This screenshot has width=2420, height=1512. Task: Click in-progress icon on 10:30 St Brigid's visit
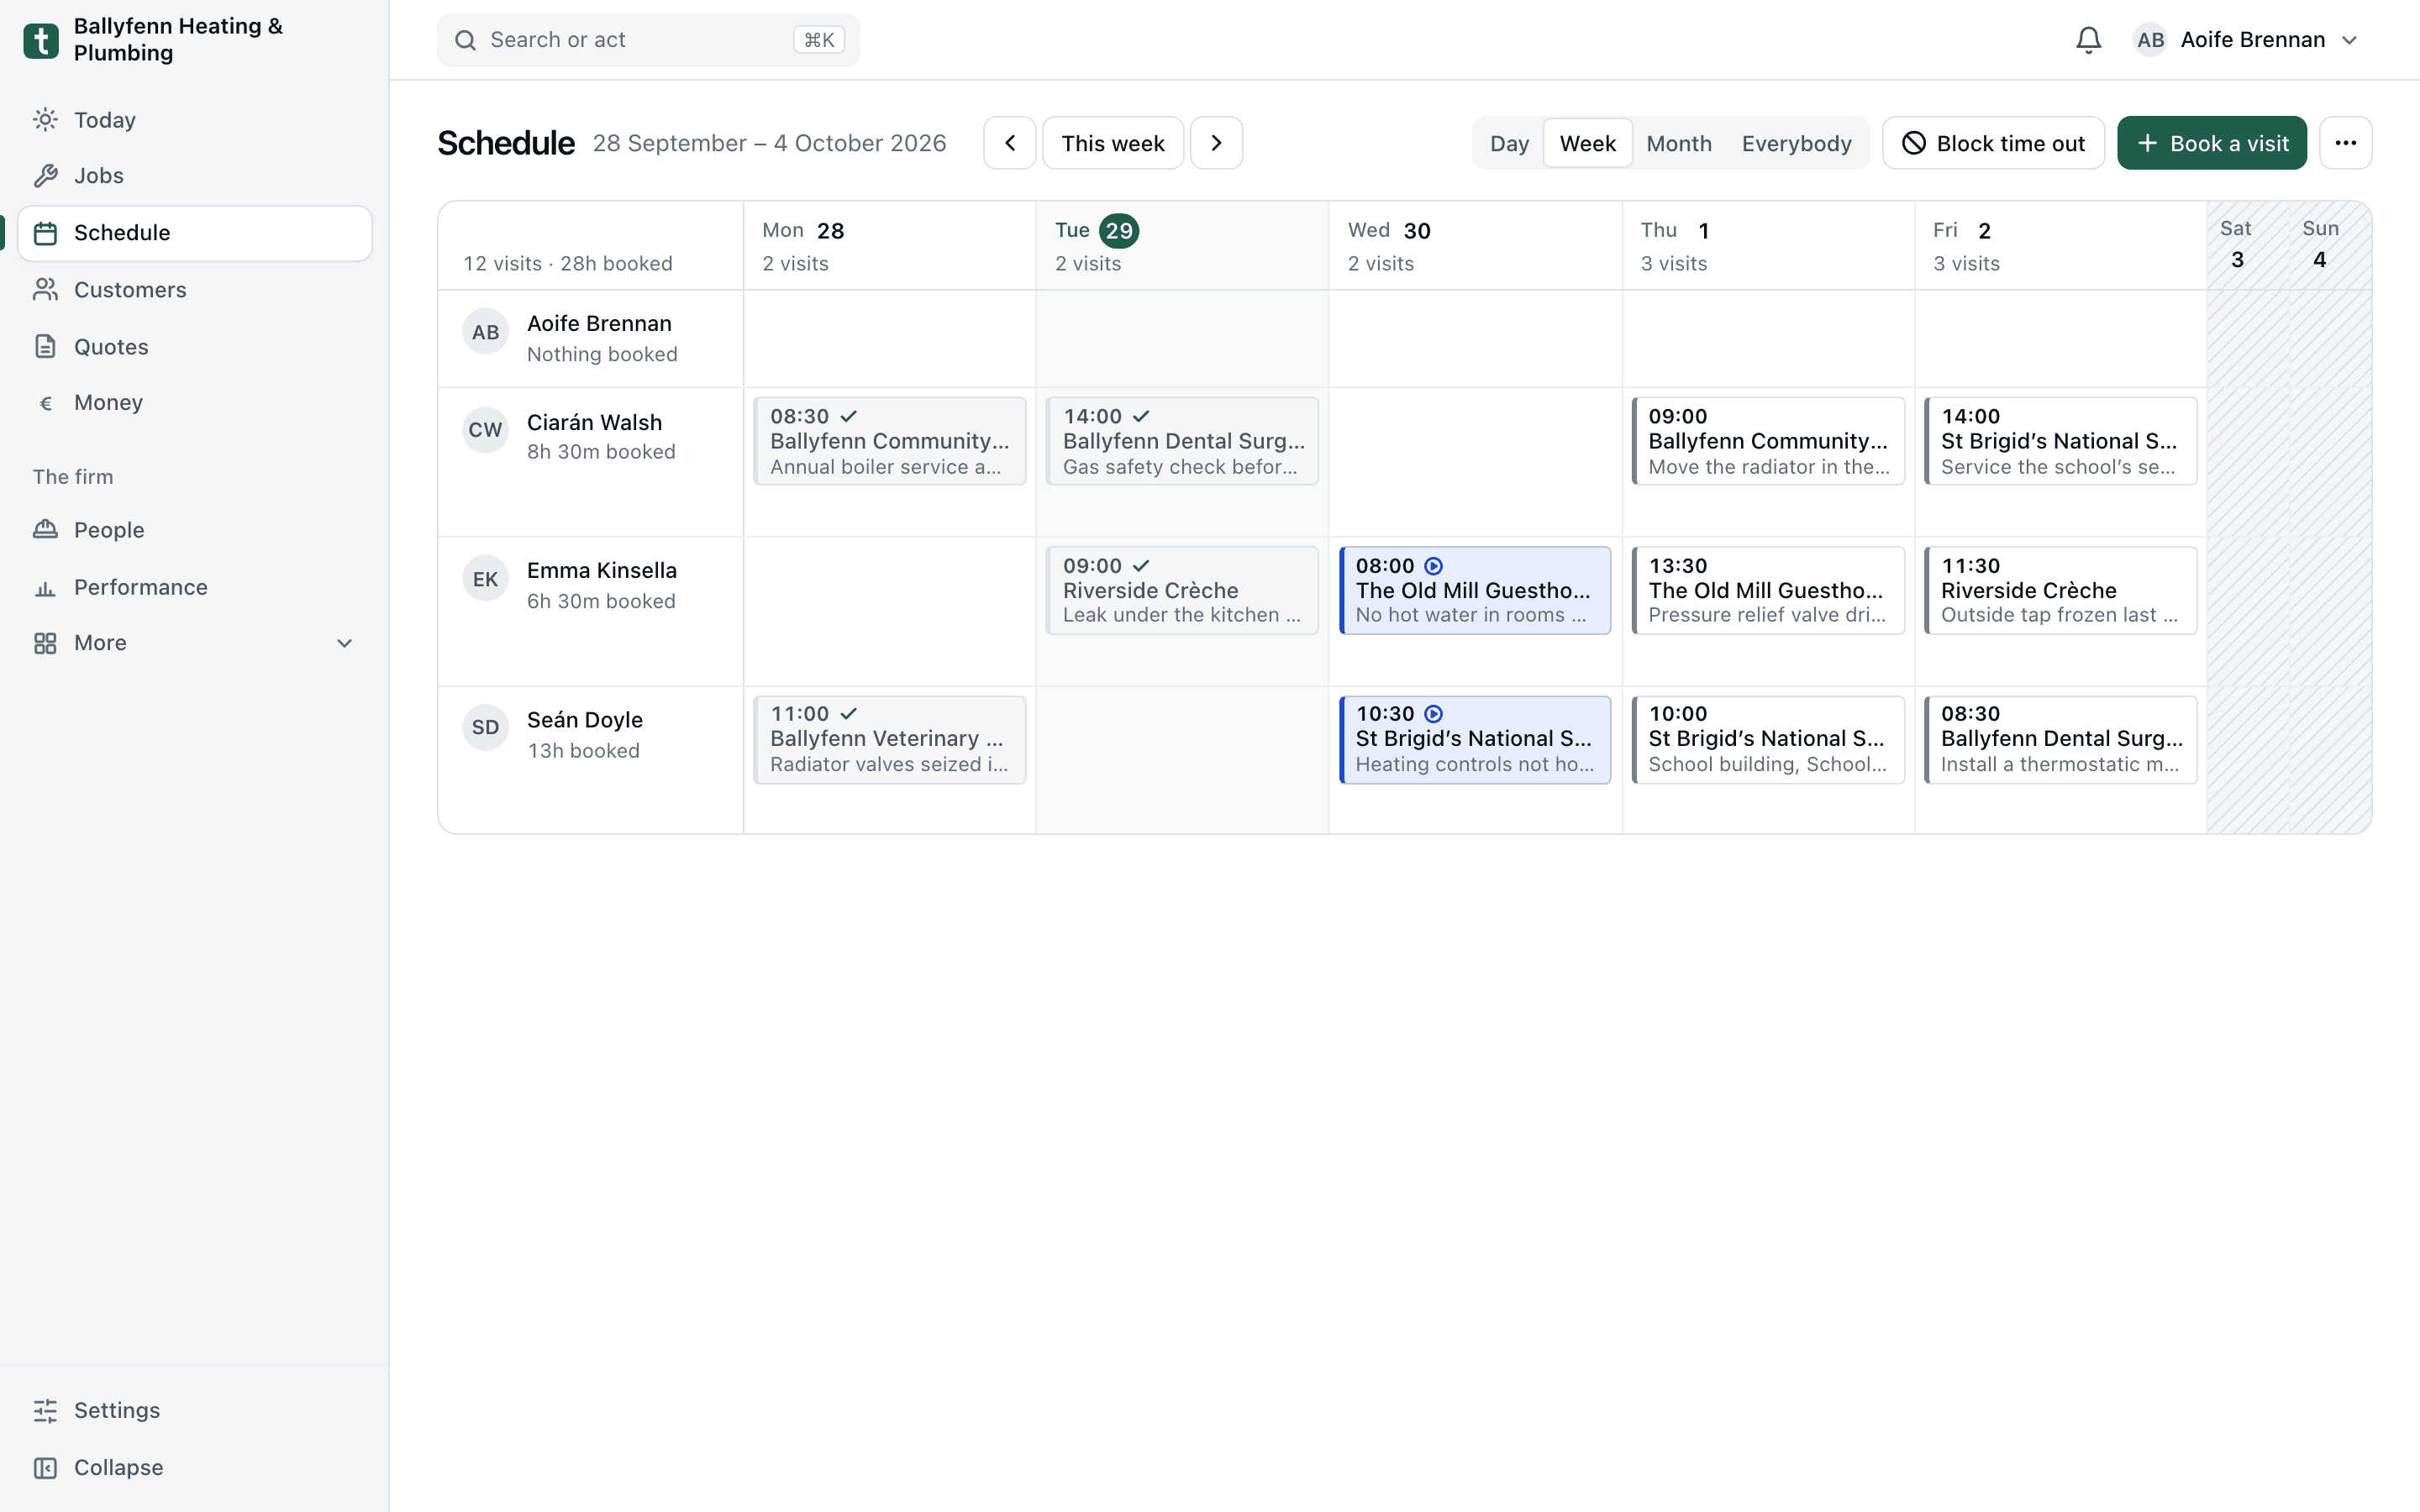click(x=1433, y=714)
